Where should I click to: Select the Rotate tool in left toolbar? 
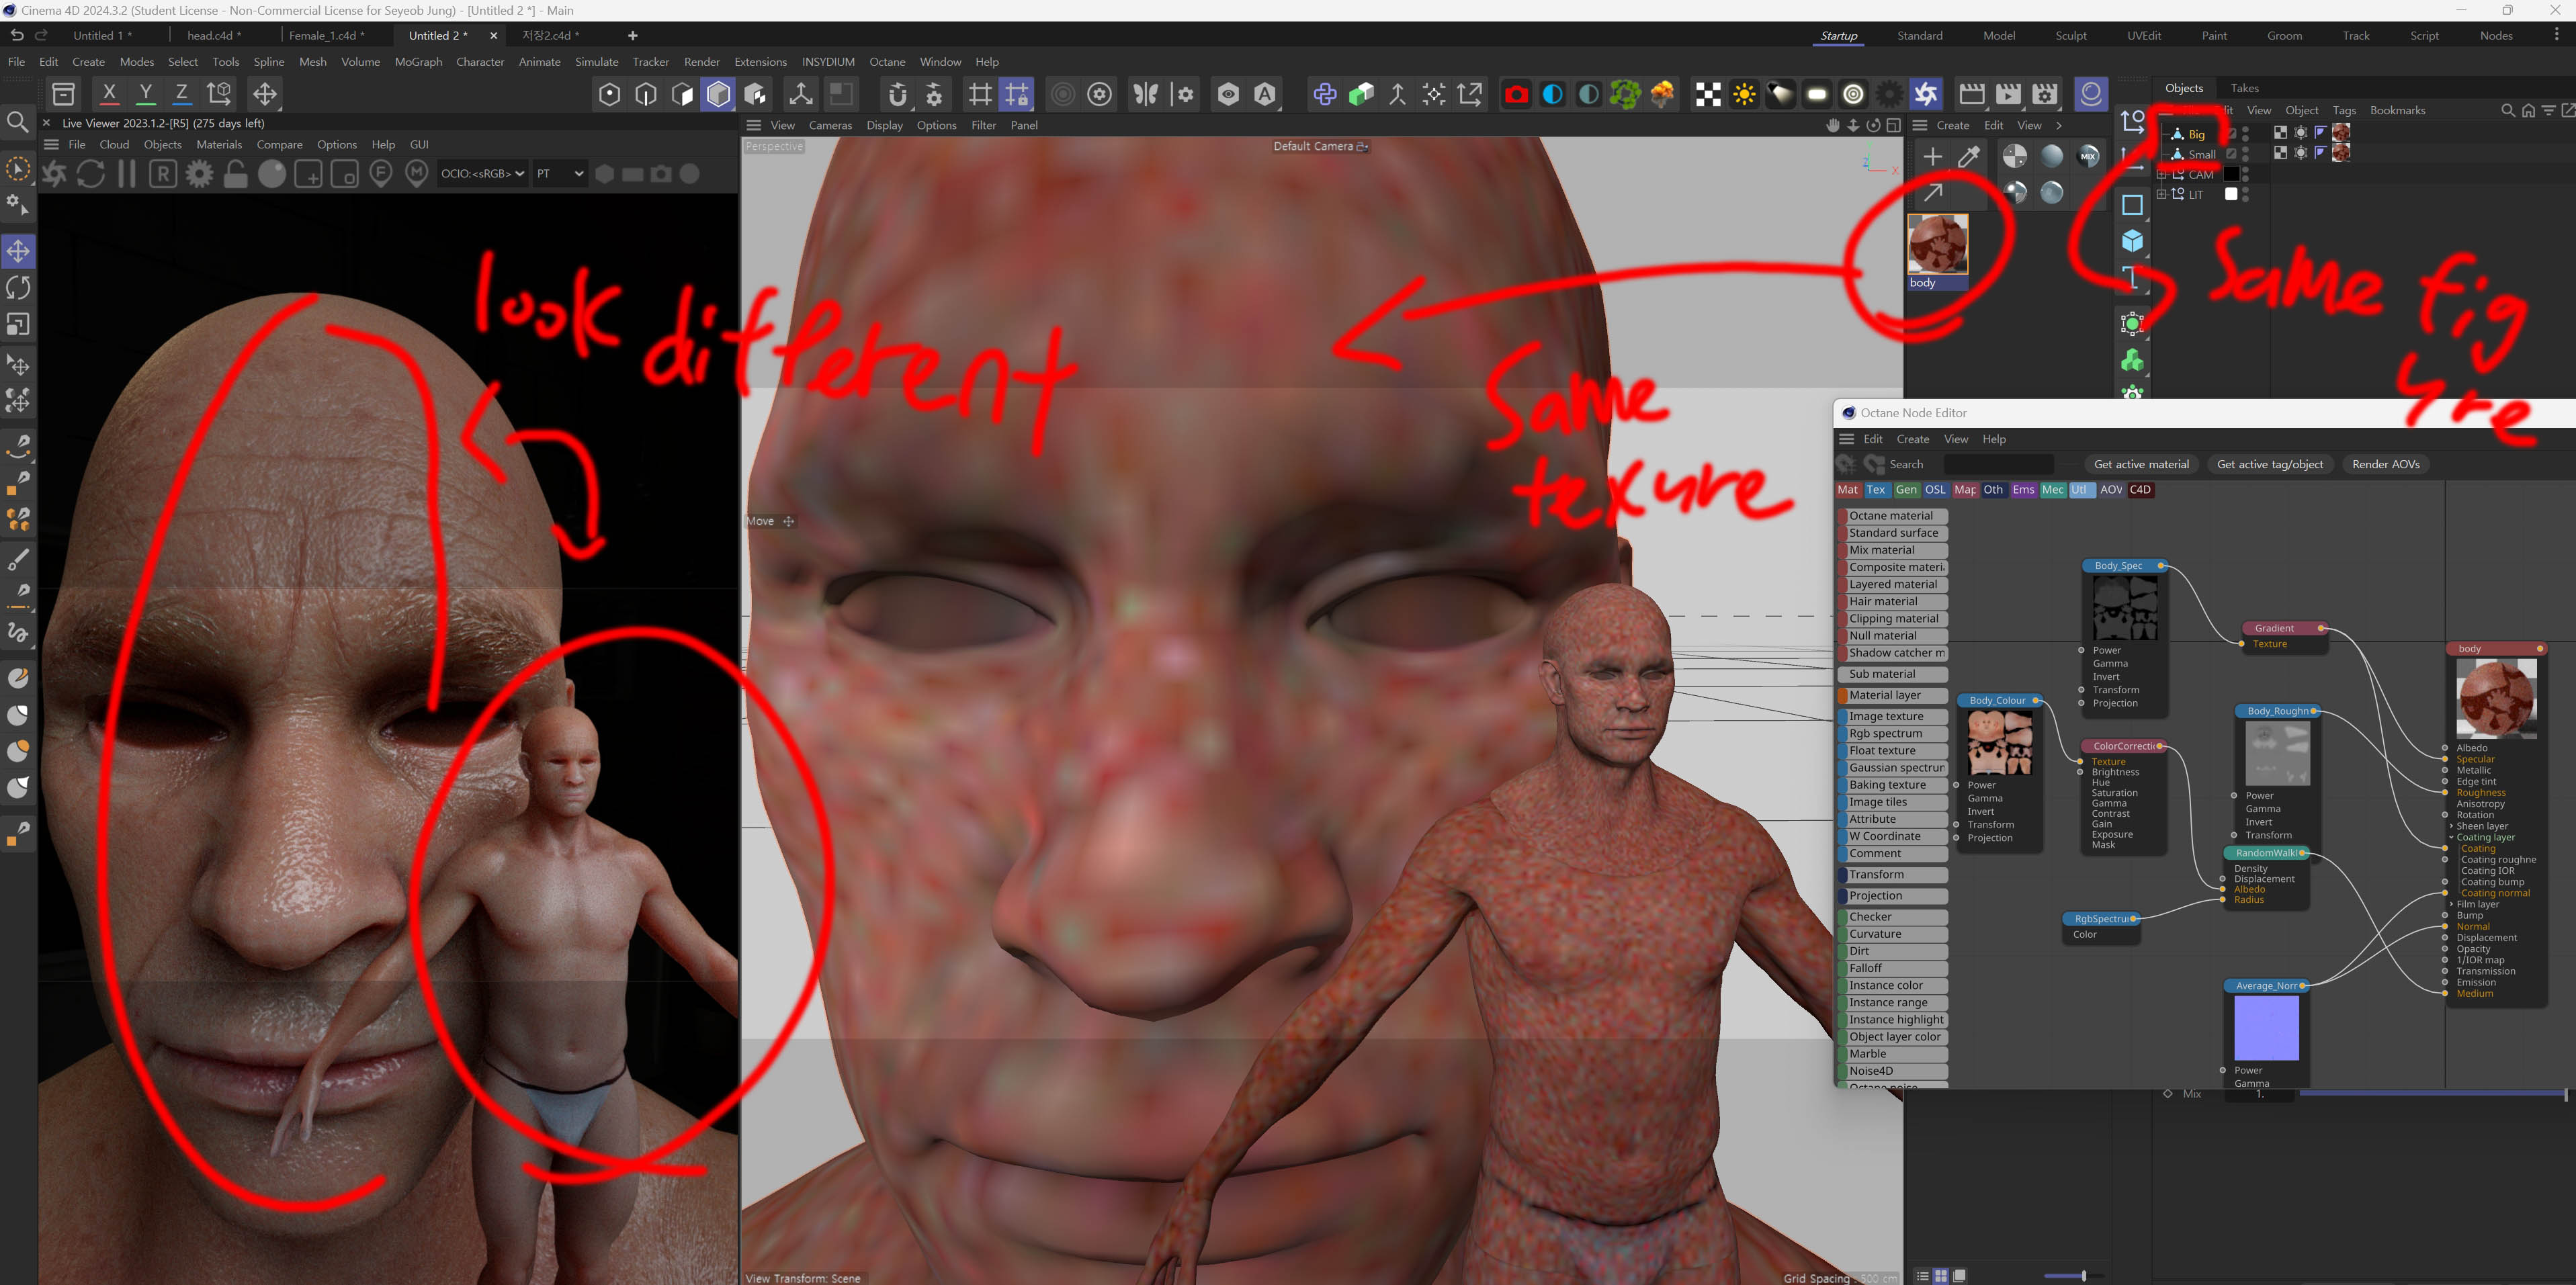click(x=18, y=288)
